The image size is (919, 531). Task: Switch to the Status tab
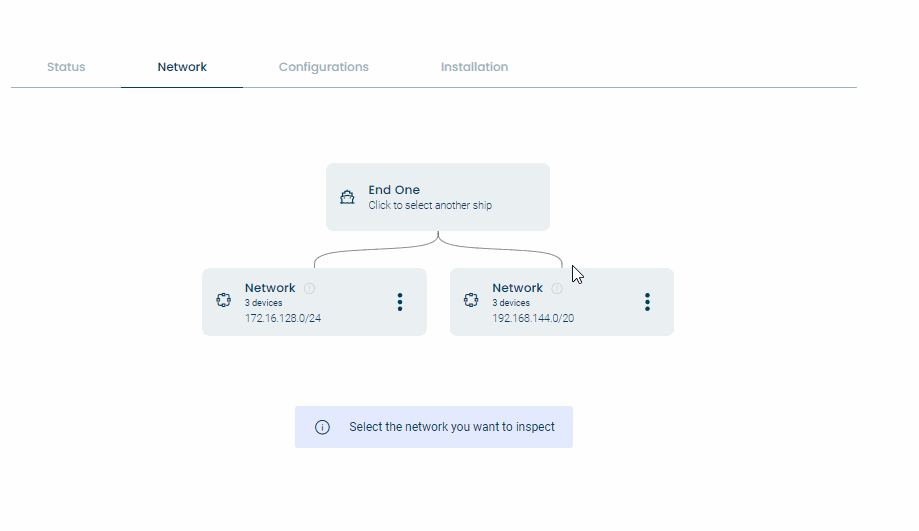66,67
